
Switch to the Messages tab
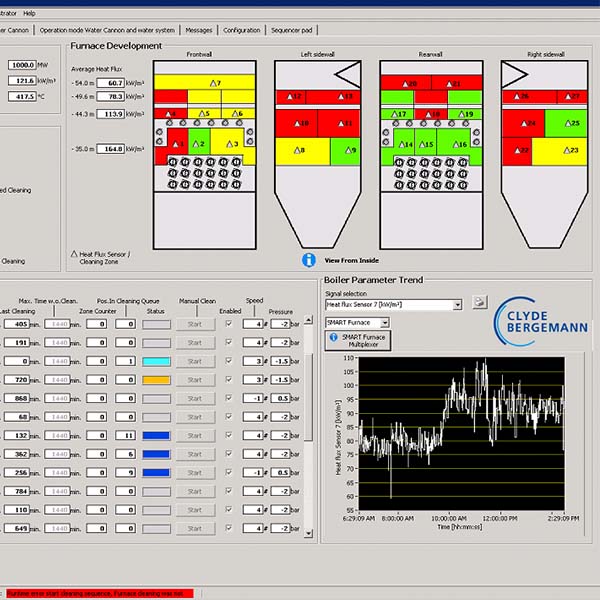[199, 30]
